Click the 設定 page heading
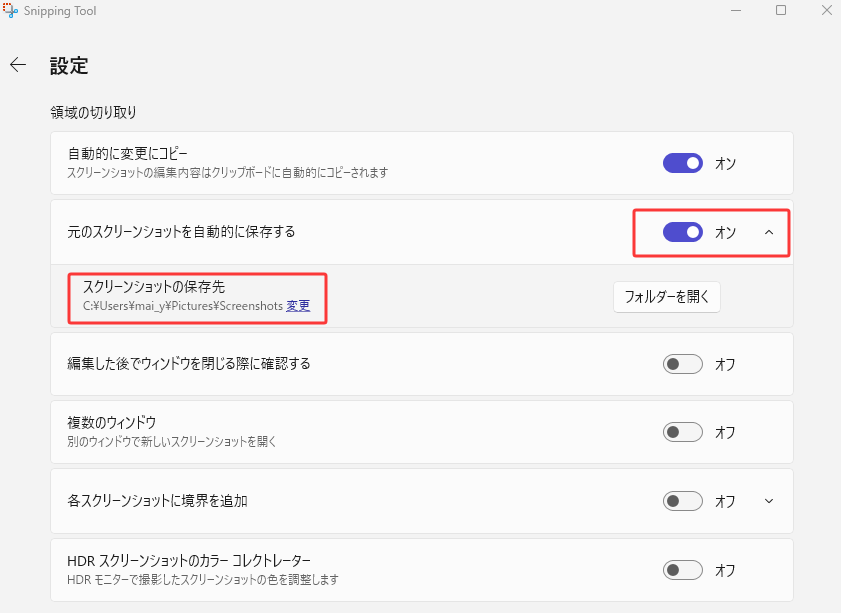The width and height of the screenshot is (841, 613). (x=69, y=66)
